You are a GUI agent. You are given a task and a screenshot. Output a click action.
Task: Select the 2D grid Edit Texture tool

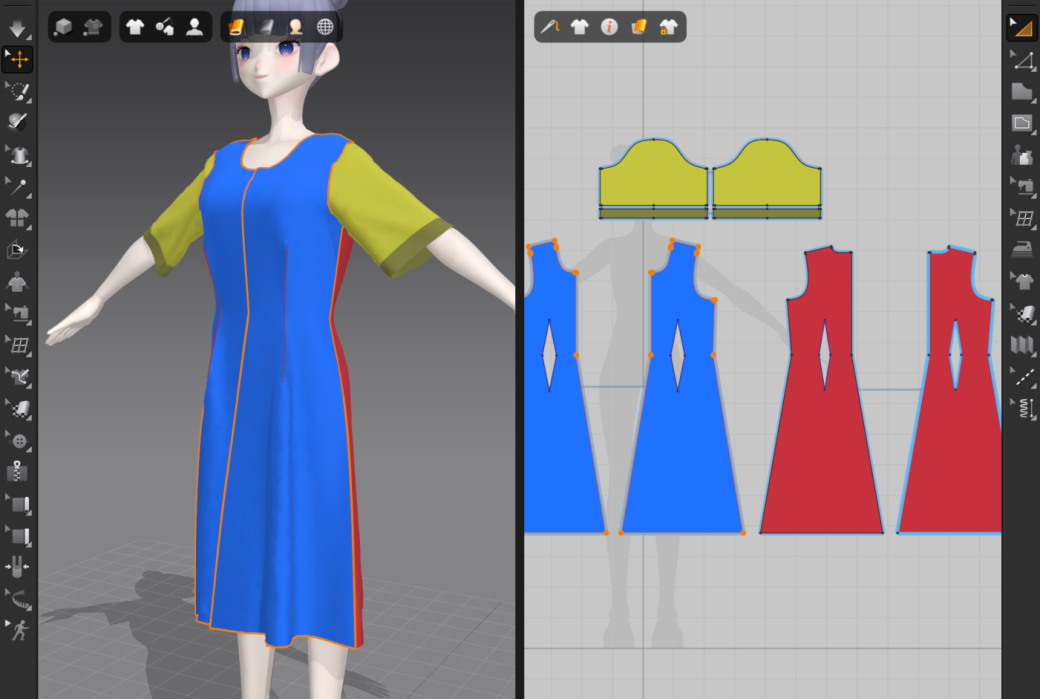click(x=1022, y=218)
